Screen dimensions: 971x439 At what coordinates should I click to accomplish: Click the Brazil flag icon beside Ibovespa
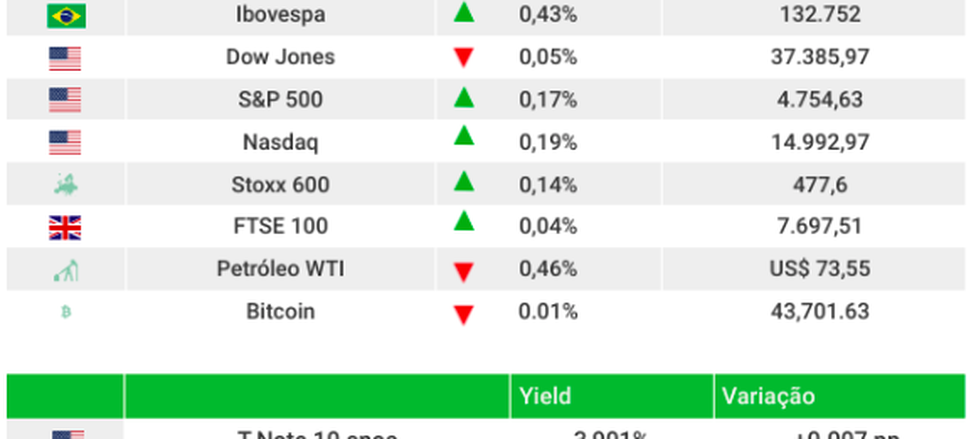click(66, 15)
